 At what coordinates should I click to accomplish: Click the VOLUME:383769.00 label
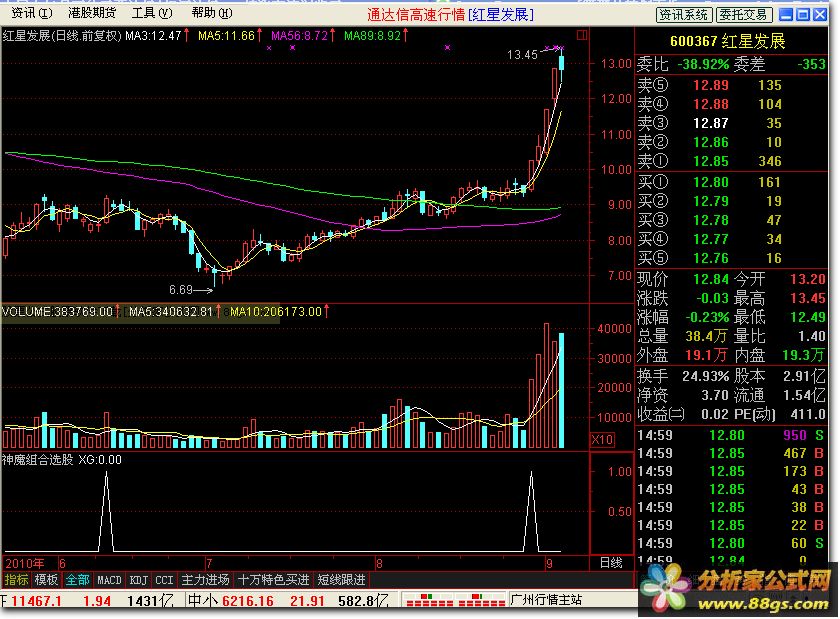point(60,311)
